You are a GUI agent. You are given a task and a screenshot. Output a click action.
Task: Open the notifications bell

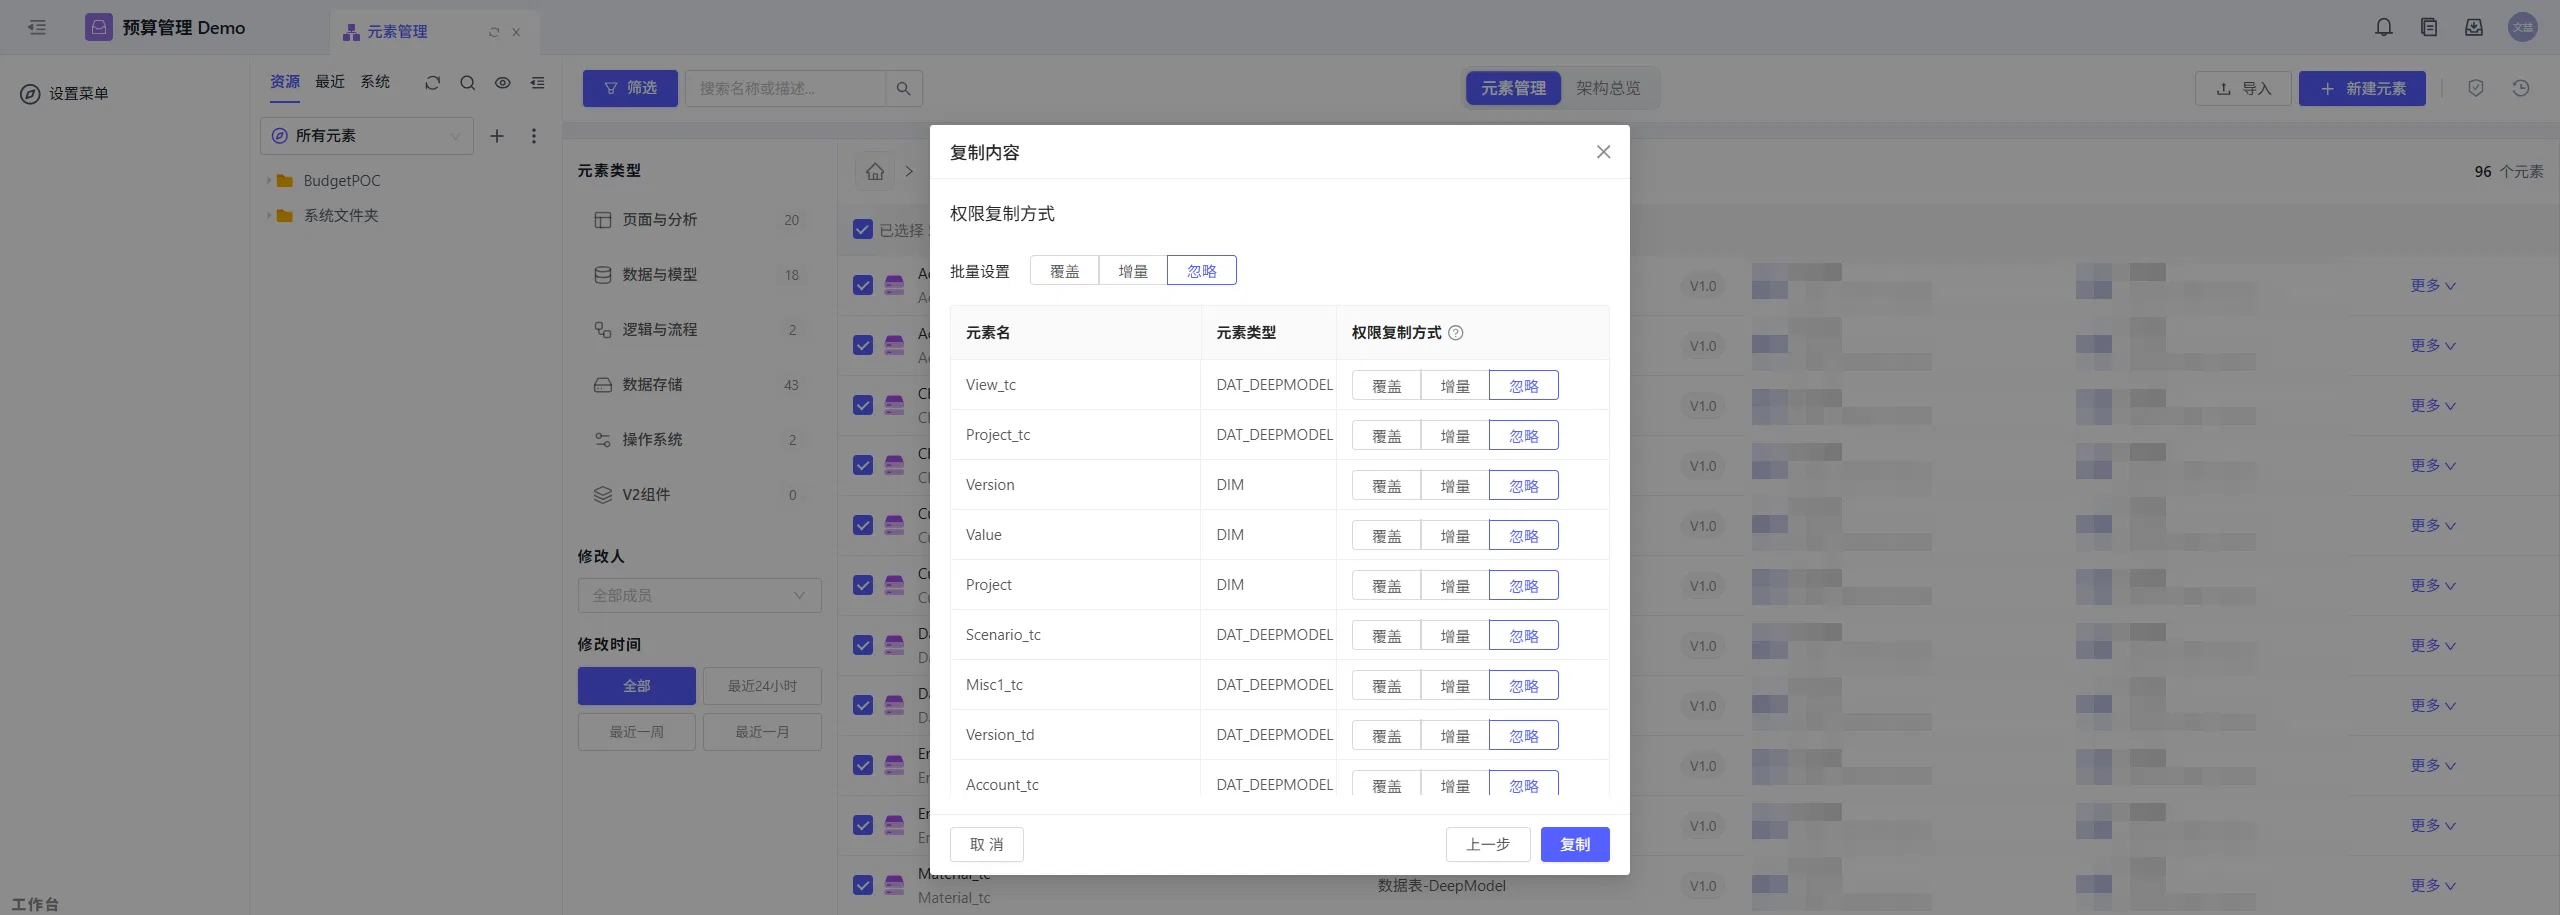[2384, 28]
